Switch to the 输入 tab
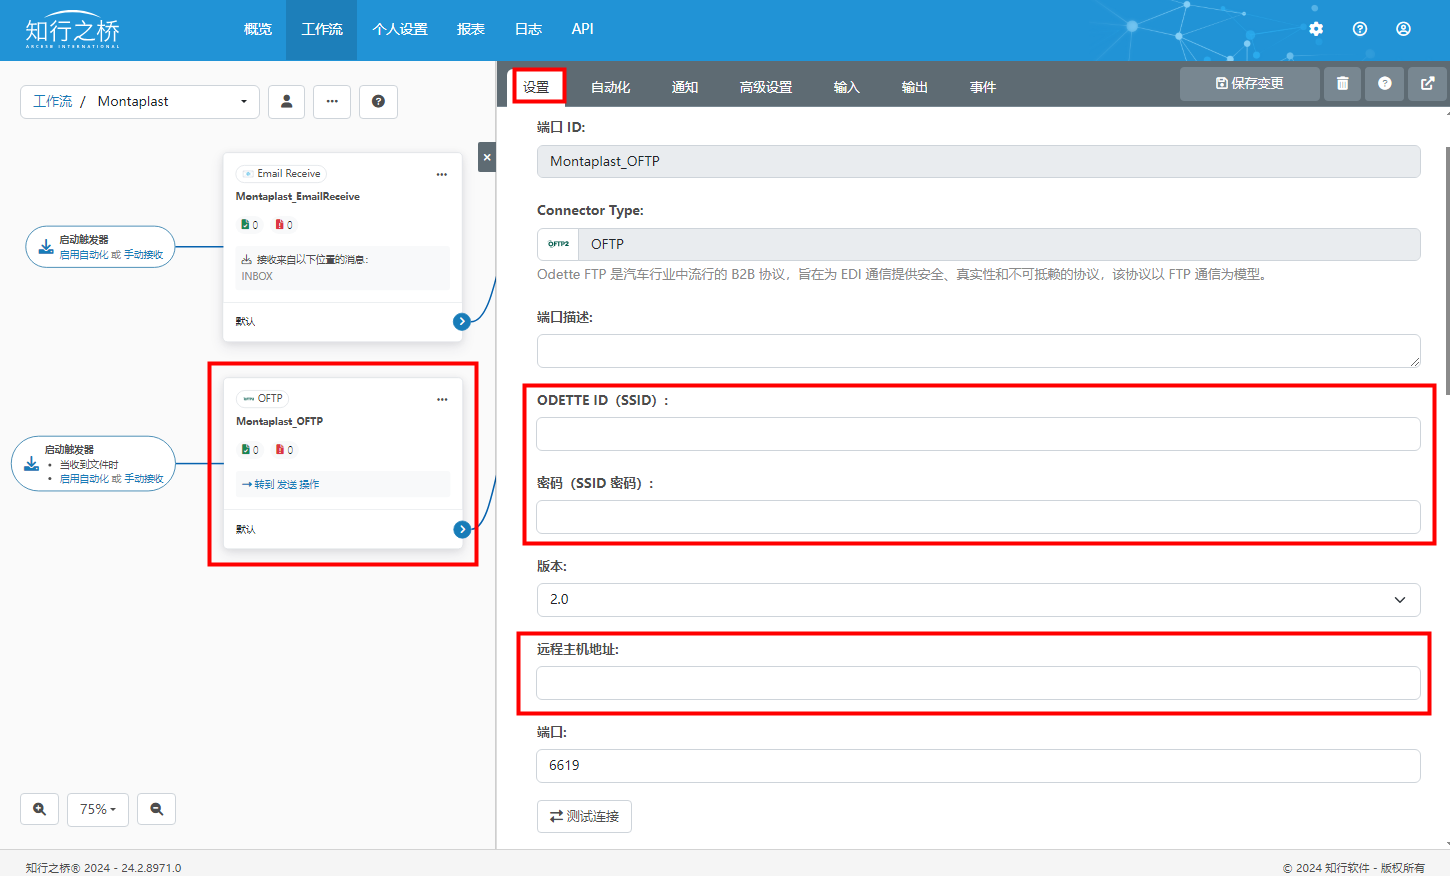Viewport: 1450px width, 876px height. coord(847,87)
